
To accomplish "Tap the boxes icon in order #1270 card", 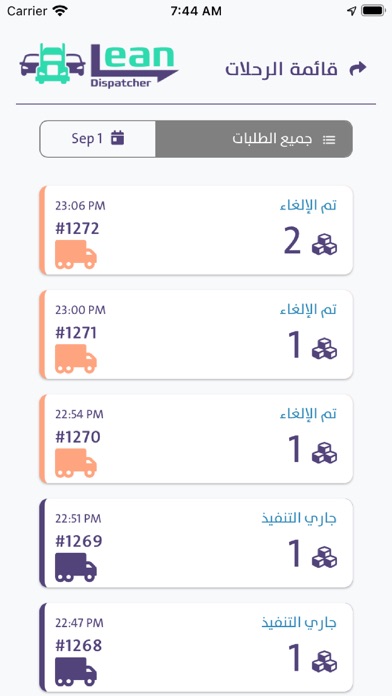I will click(x=324, y=453).
